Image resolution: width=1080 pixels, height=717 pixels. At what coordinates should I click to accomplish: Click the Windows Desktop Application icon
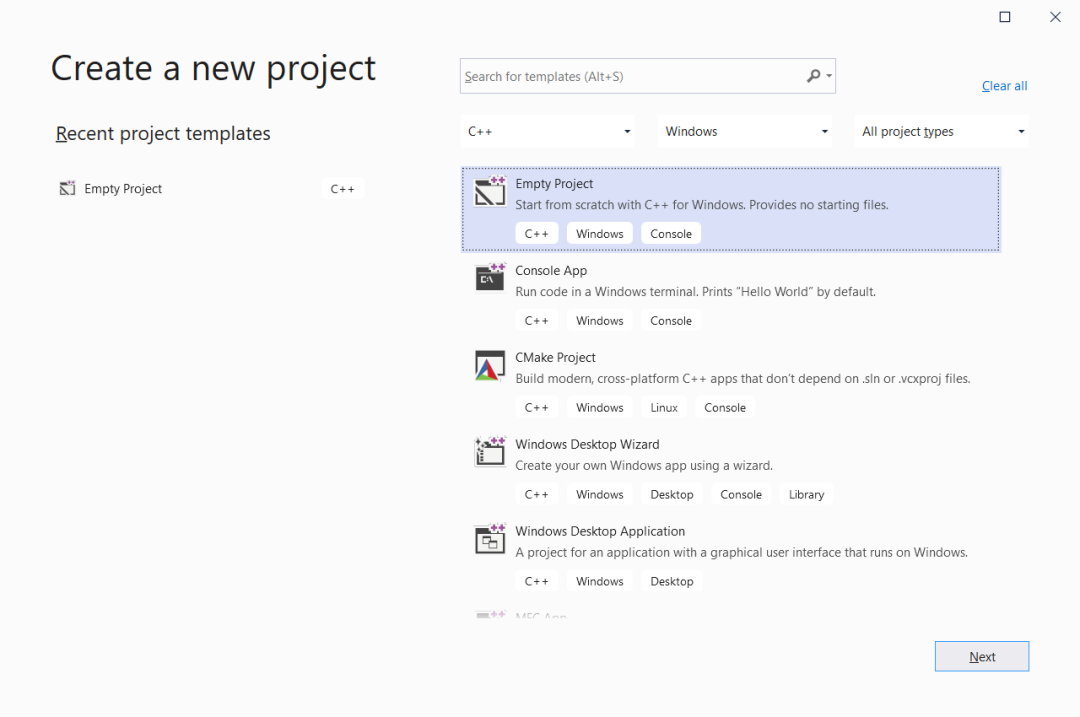pos(490,539)
